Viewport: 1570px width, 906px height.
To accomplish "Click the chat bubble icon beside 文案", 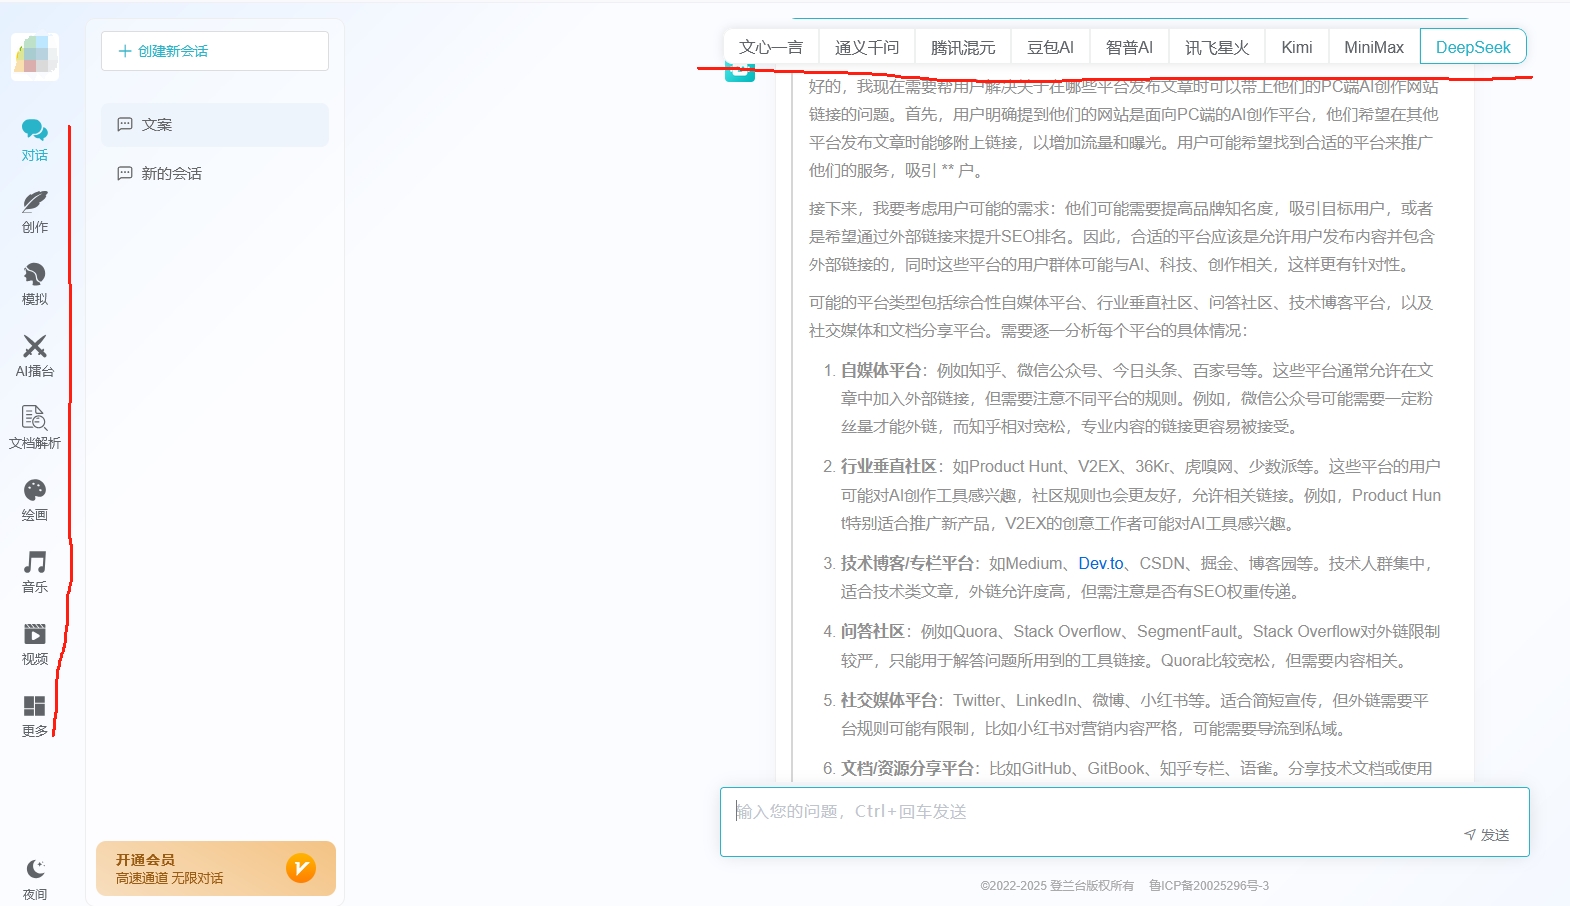I will click(125, 125).
